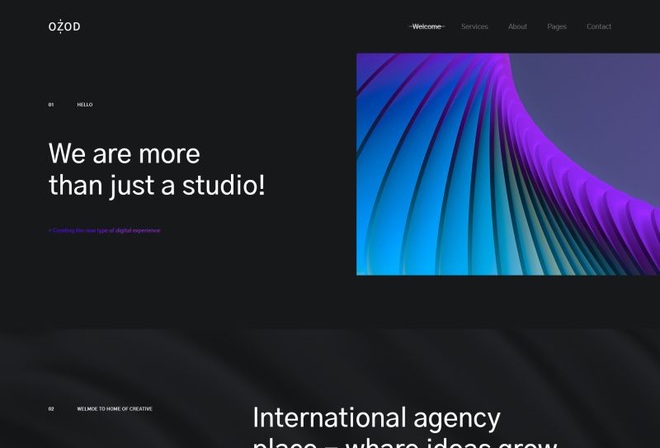
Task: Click the '01' section number
Action: pyautogui.click(x=51, y=104)
